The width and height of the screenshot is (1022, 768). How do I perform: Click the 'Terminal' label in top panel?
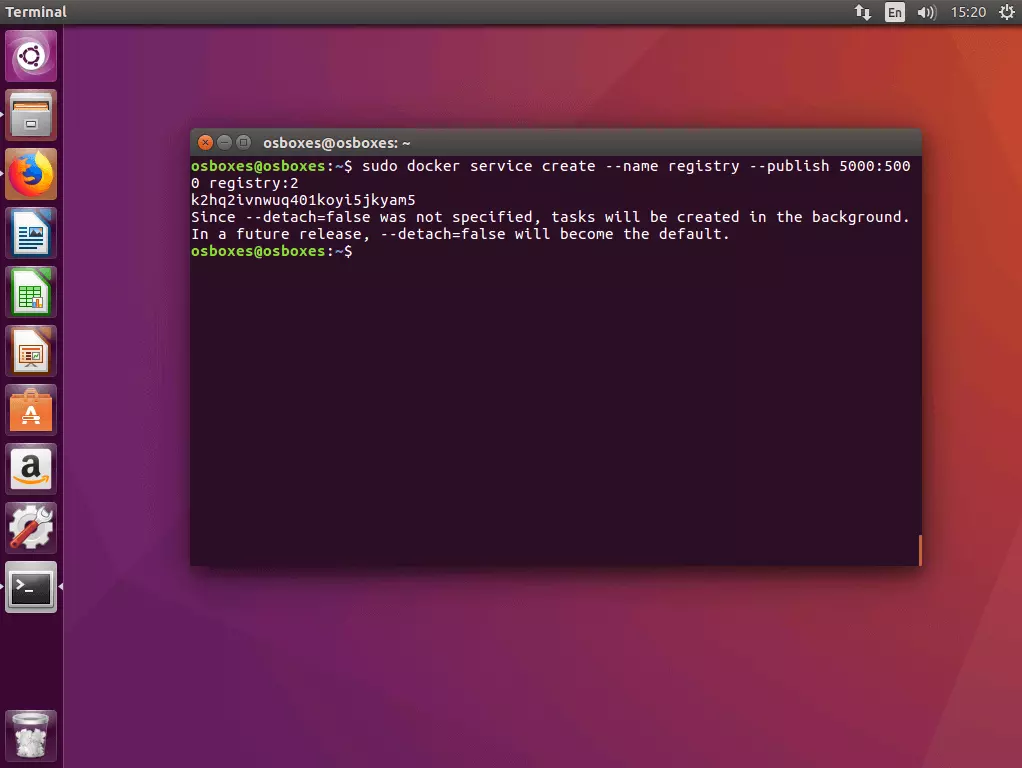(36, 12)
